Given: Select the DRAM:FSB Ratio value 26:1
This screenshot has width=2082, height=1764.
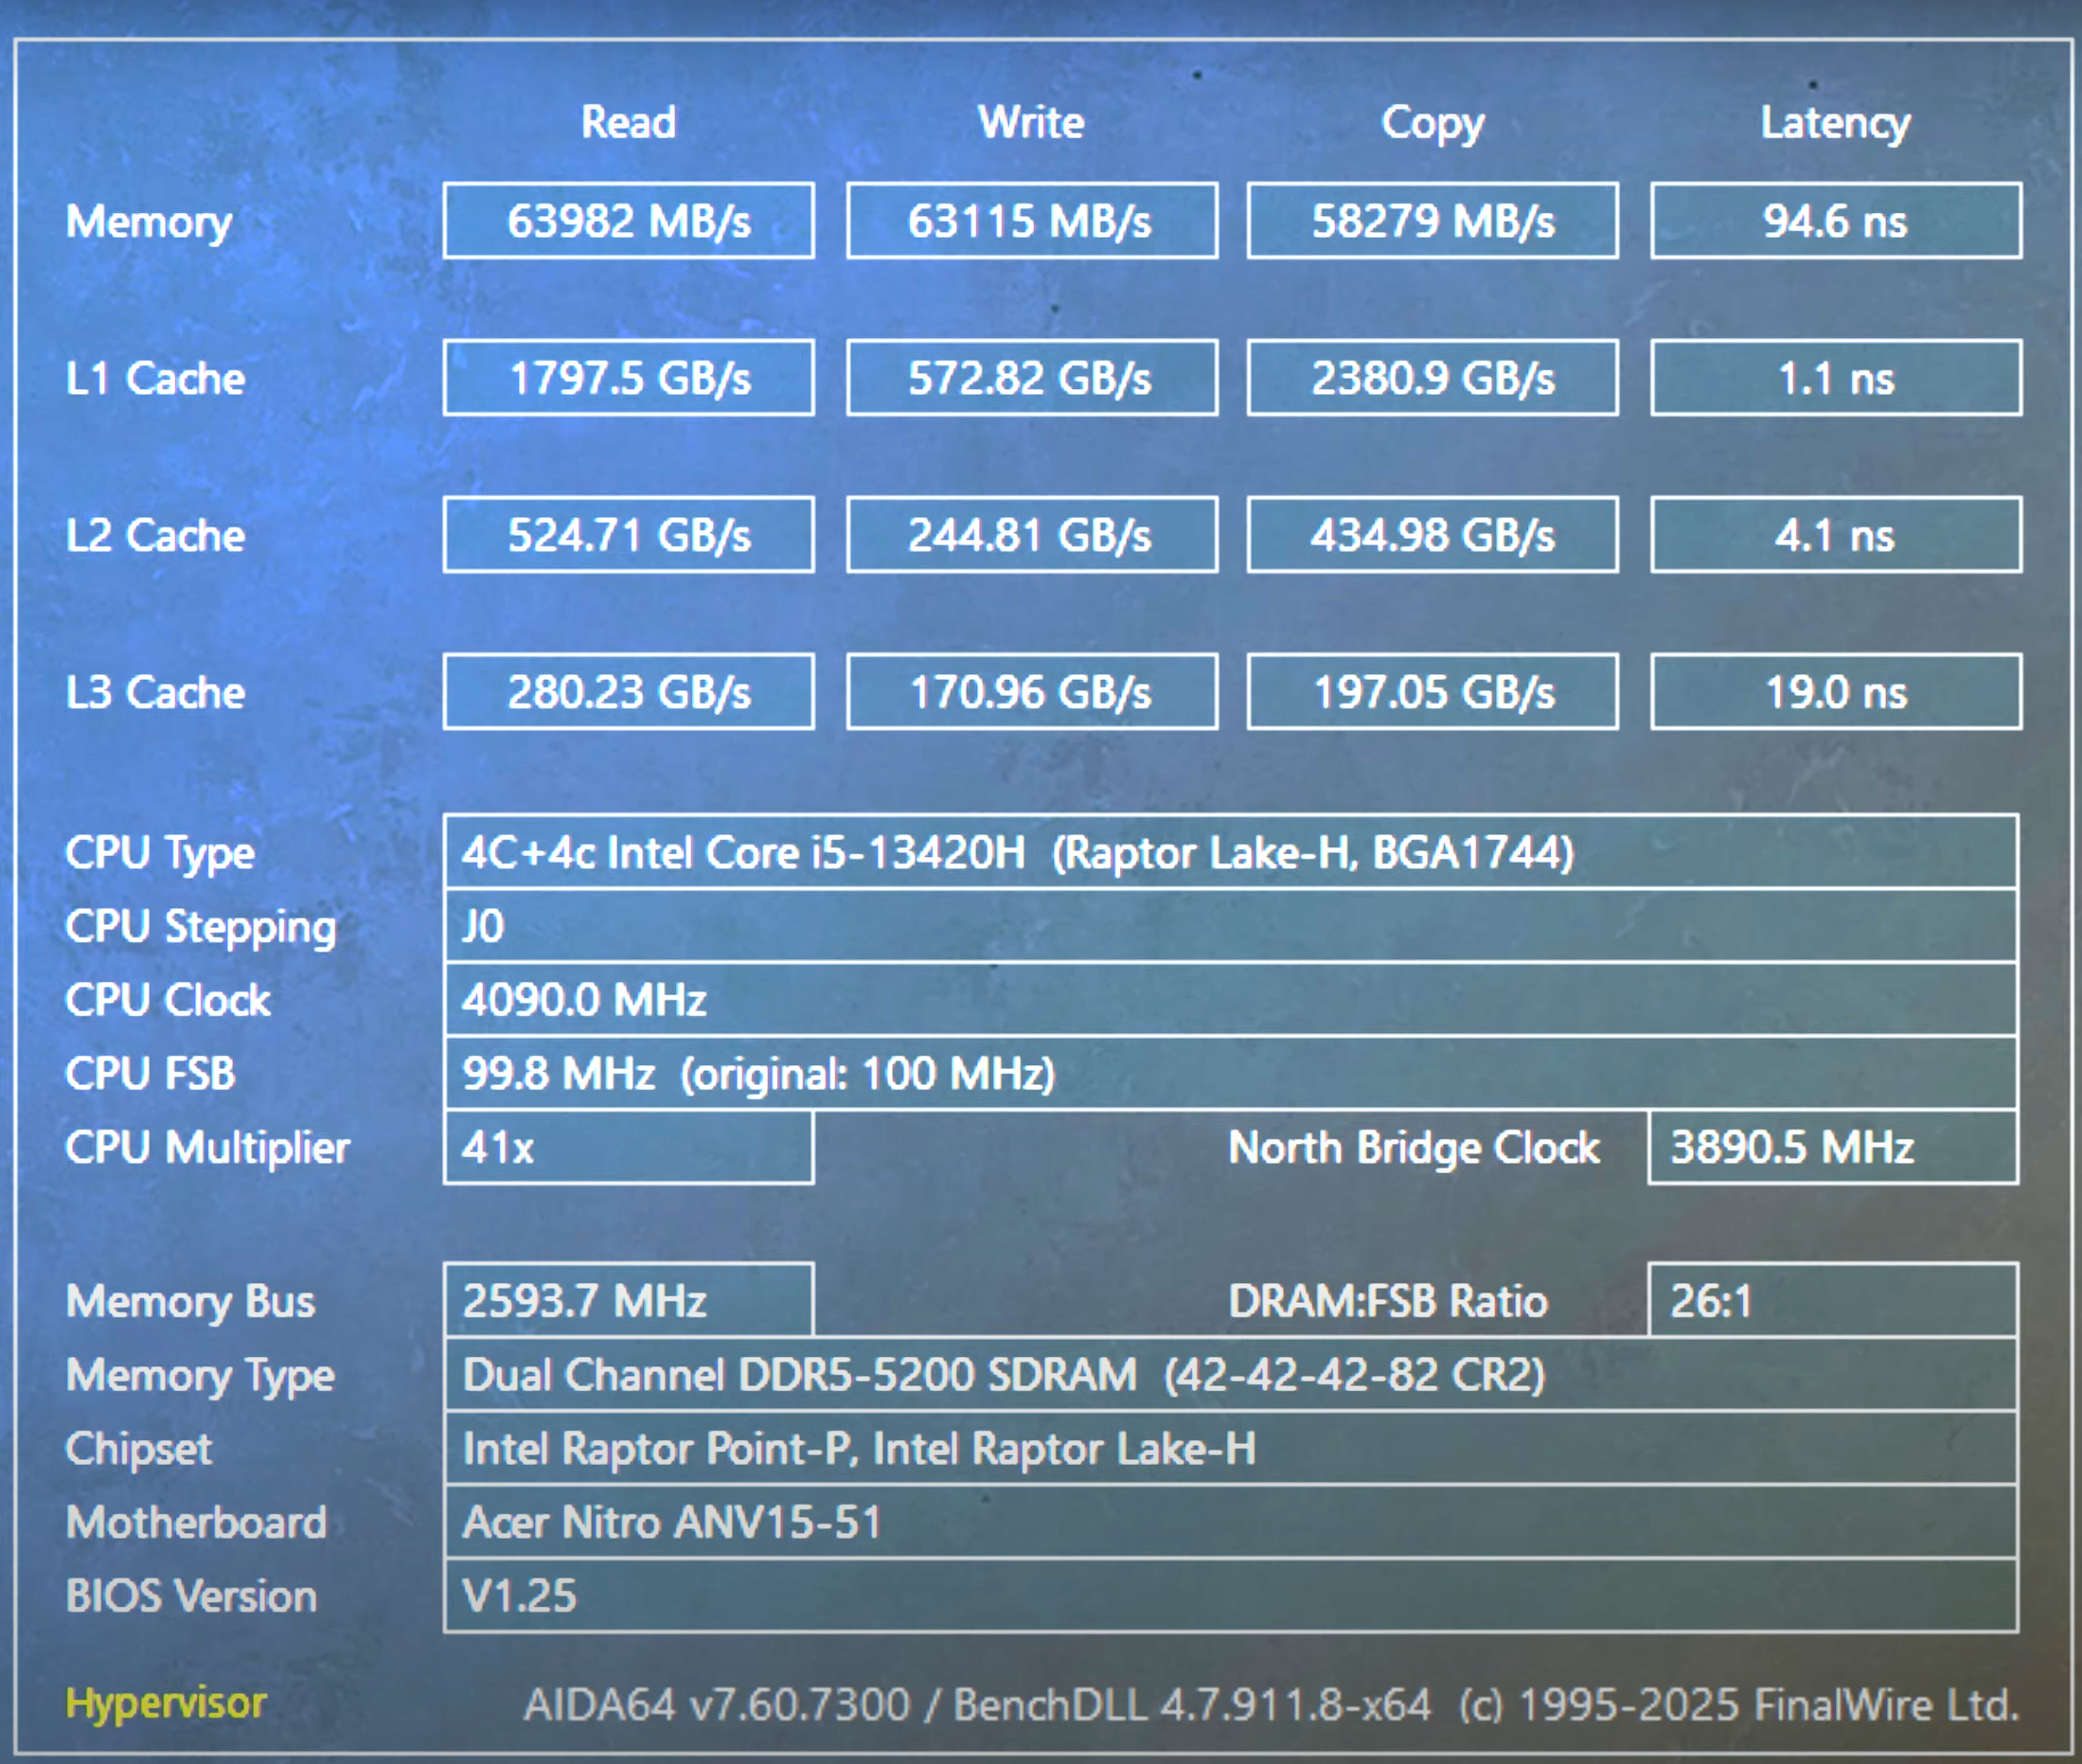Looking at the screenshot, I should coord(1833,1300).
